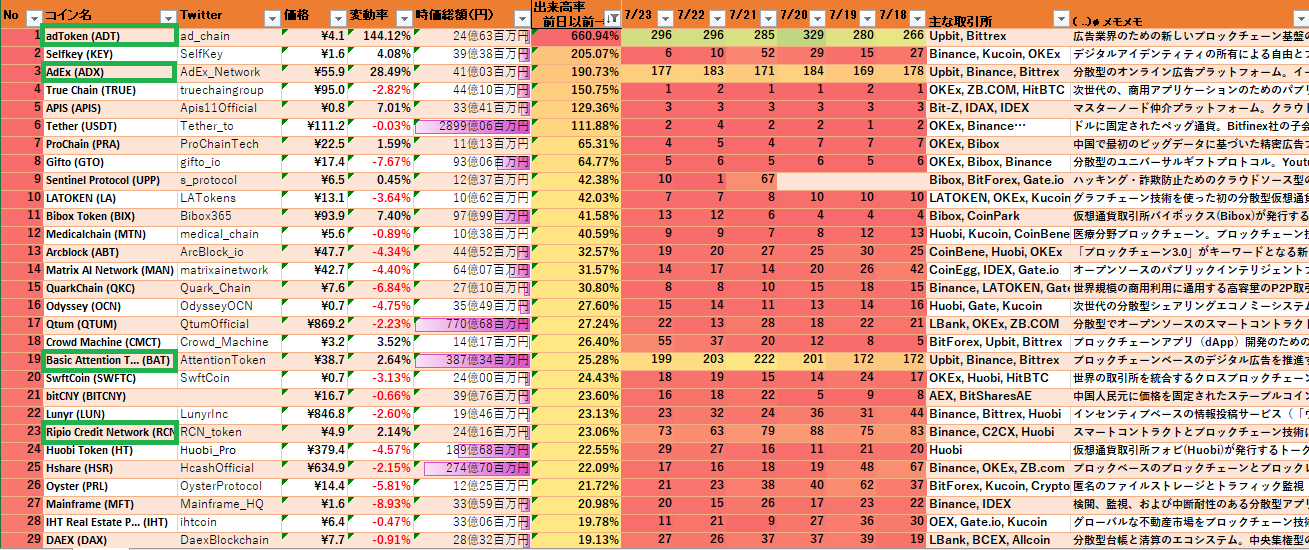Open the 時価総額(円) filter dropdown
1309x550 pixels.
coord(519,18)
